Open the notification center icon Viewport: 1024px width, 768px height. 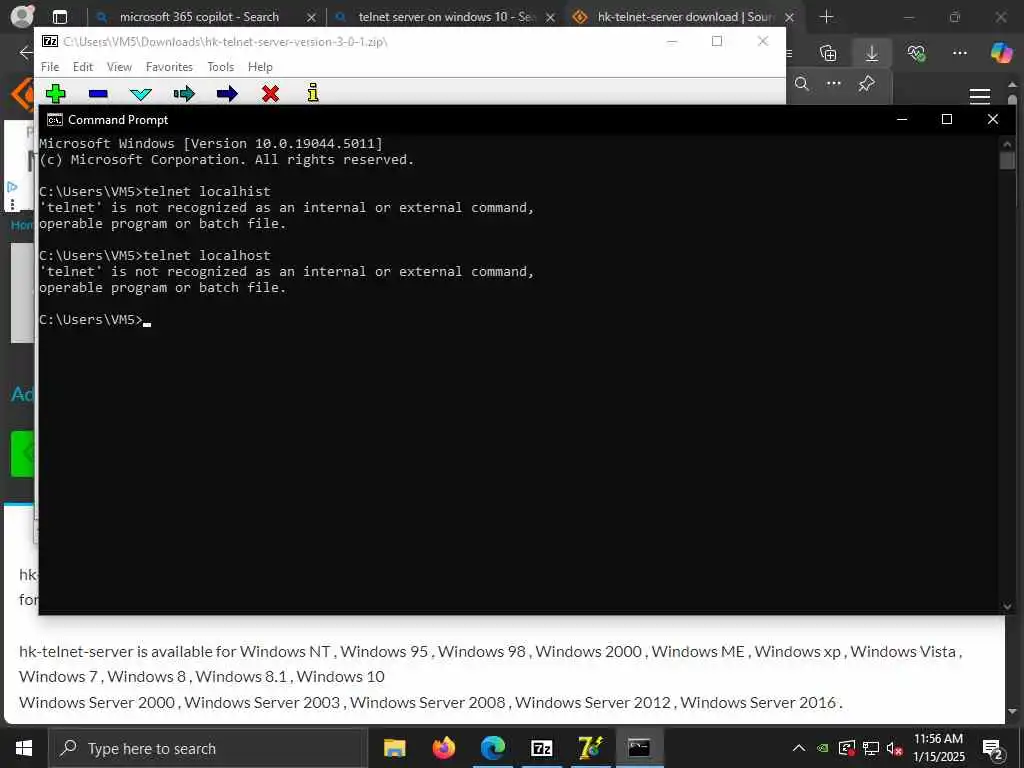pos(993,749)
